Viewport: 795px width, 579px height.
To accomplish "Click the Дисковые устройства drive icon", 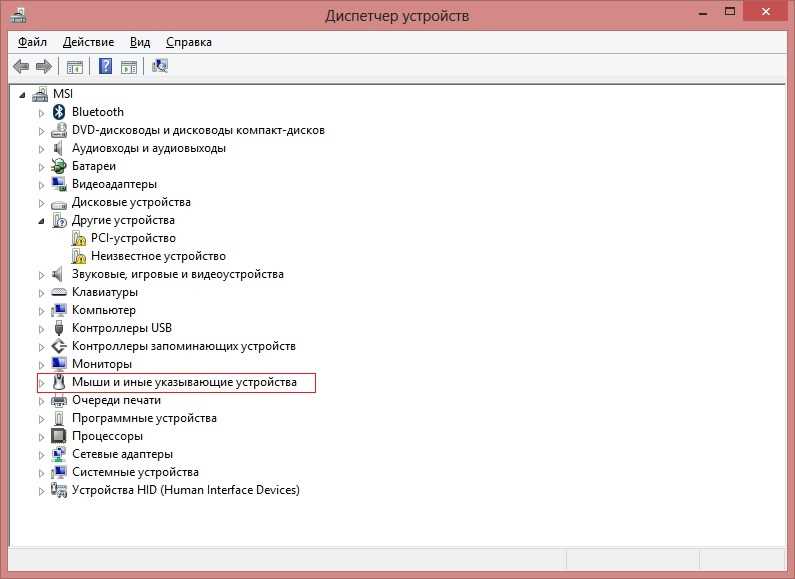I will pos(59,204).
